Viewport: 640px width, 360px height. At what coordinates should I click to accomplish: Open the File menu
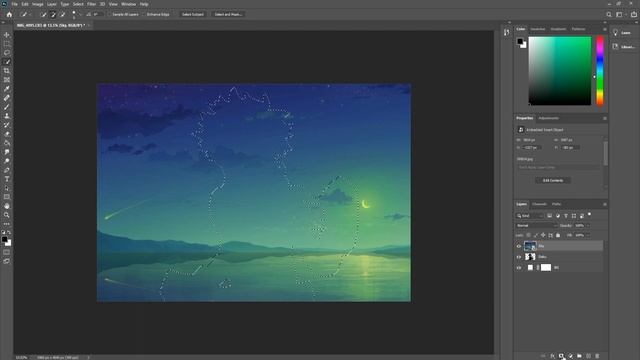[14, 4]
